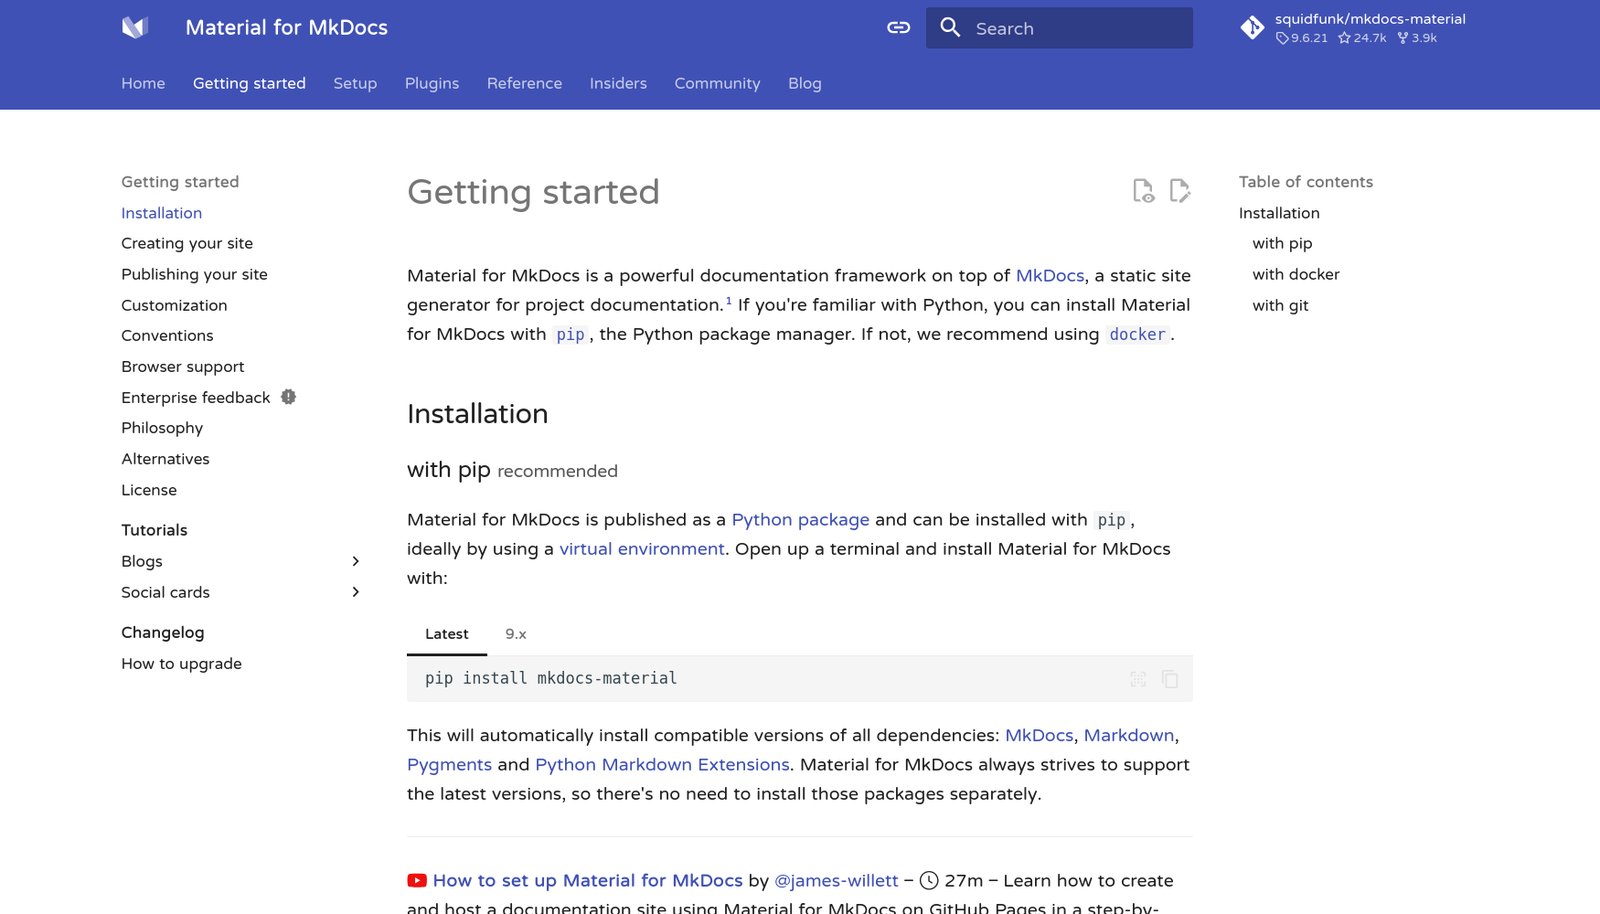Jump to 'with pip' in table of contents
Viewport: 1600px width, 914px height.
pyautogui.click(x=1282, y=243)
